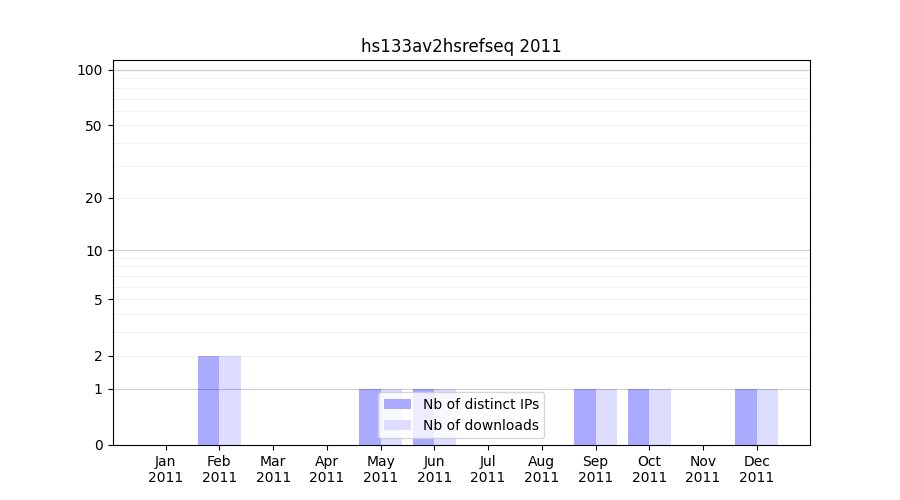The height and width of the screenshot is (500, 900).
Task: Click the Feb 2011 downloads bar
Action: [x=230, y=400]
